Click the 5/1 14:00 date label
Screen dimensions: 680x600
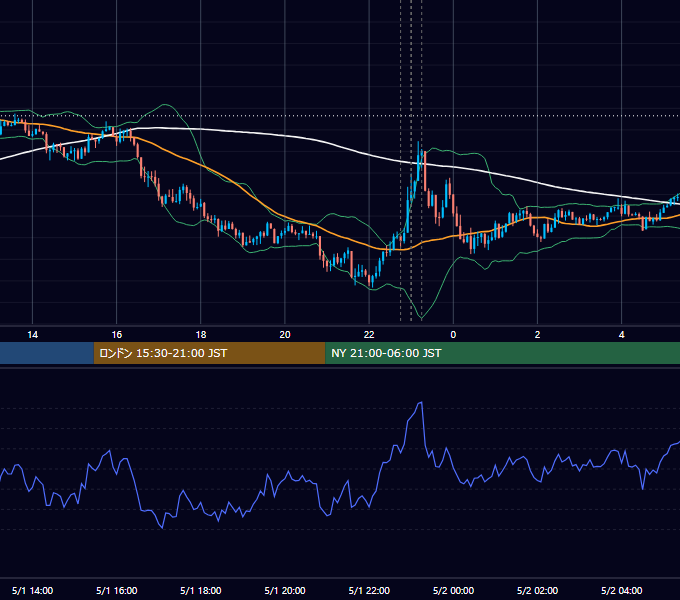click(33, 590)
